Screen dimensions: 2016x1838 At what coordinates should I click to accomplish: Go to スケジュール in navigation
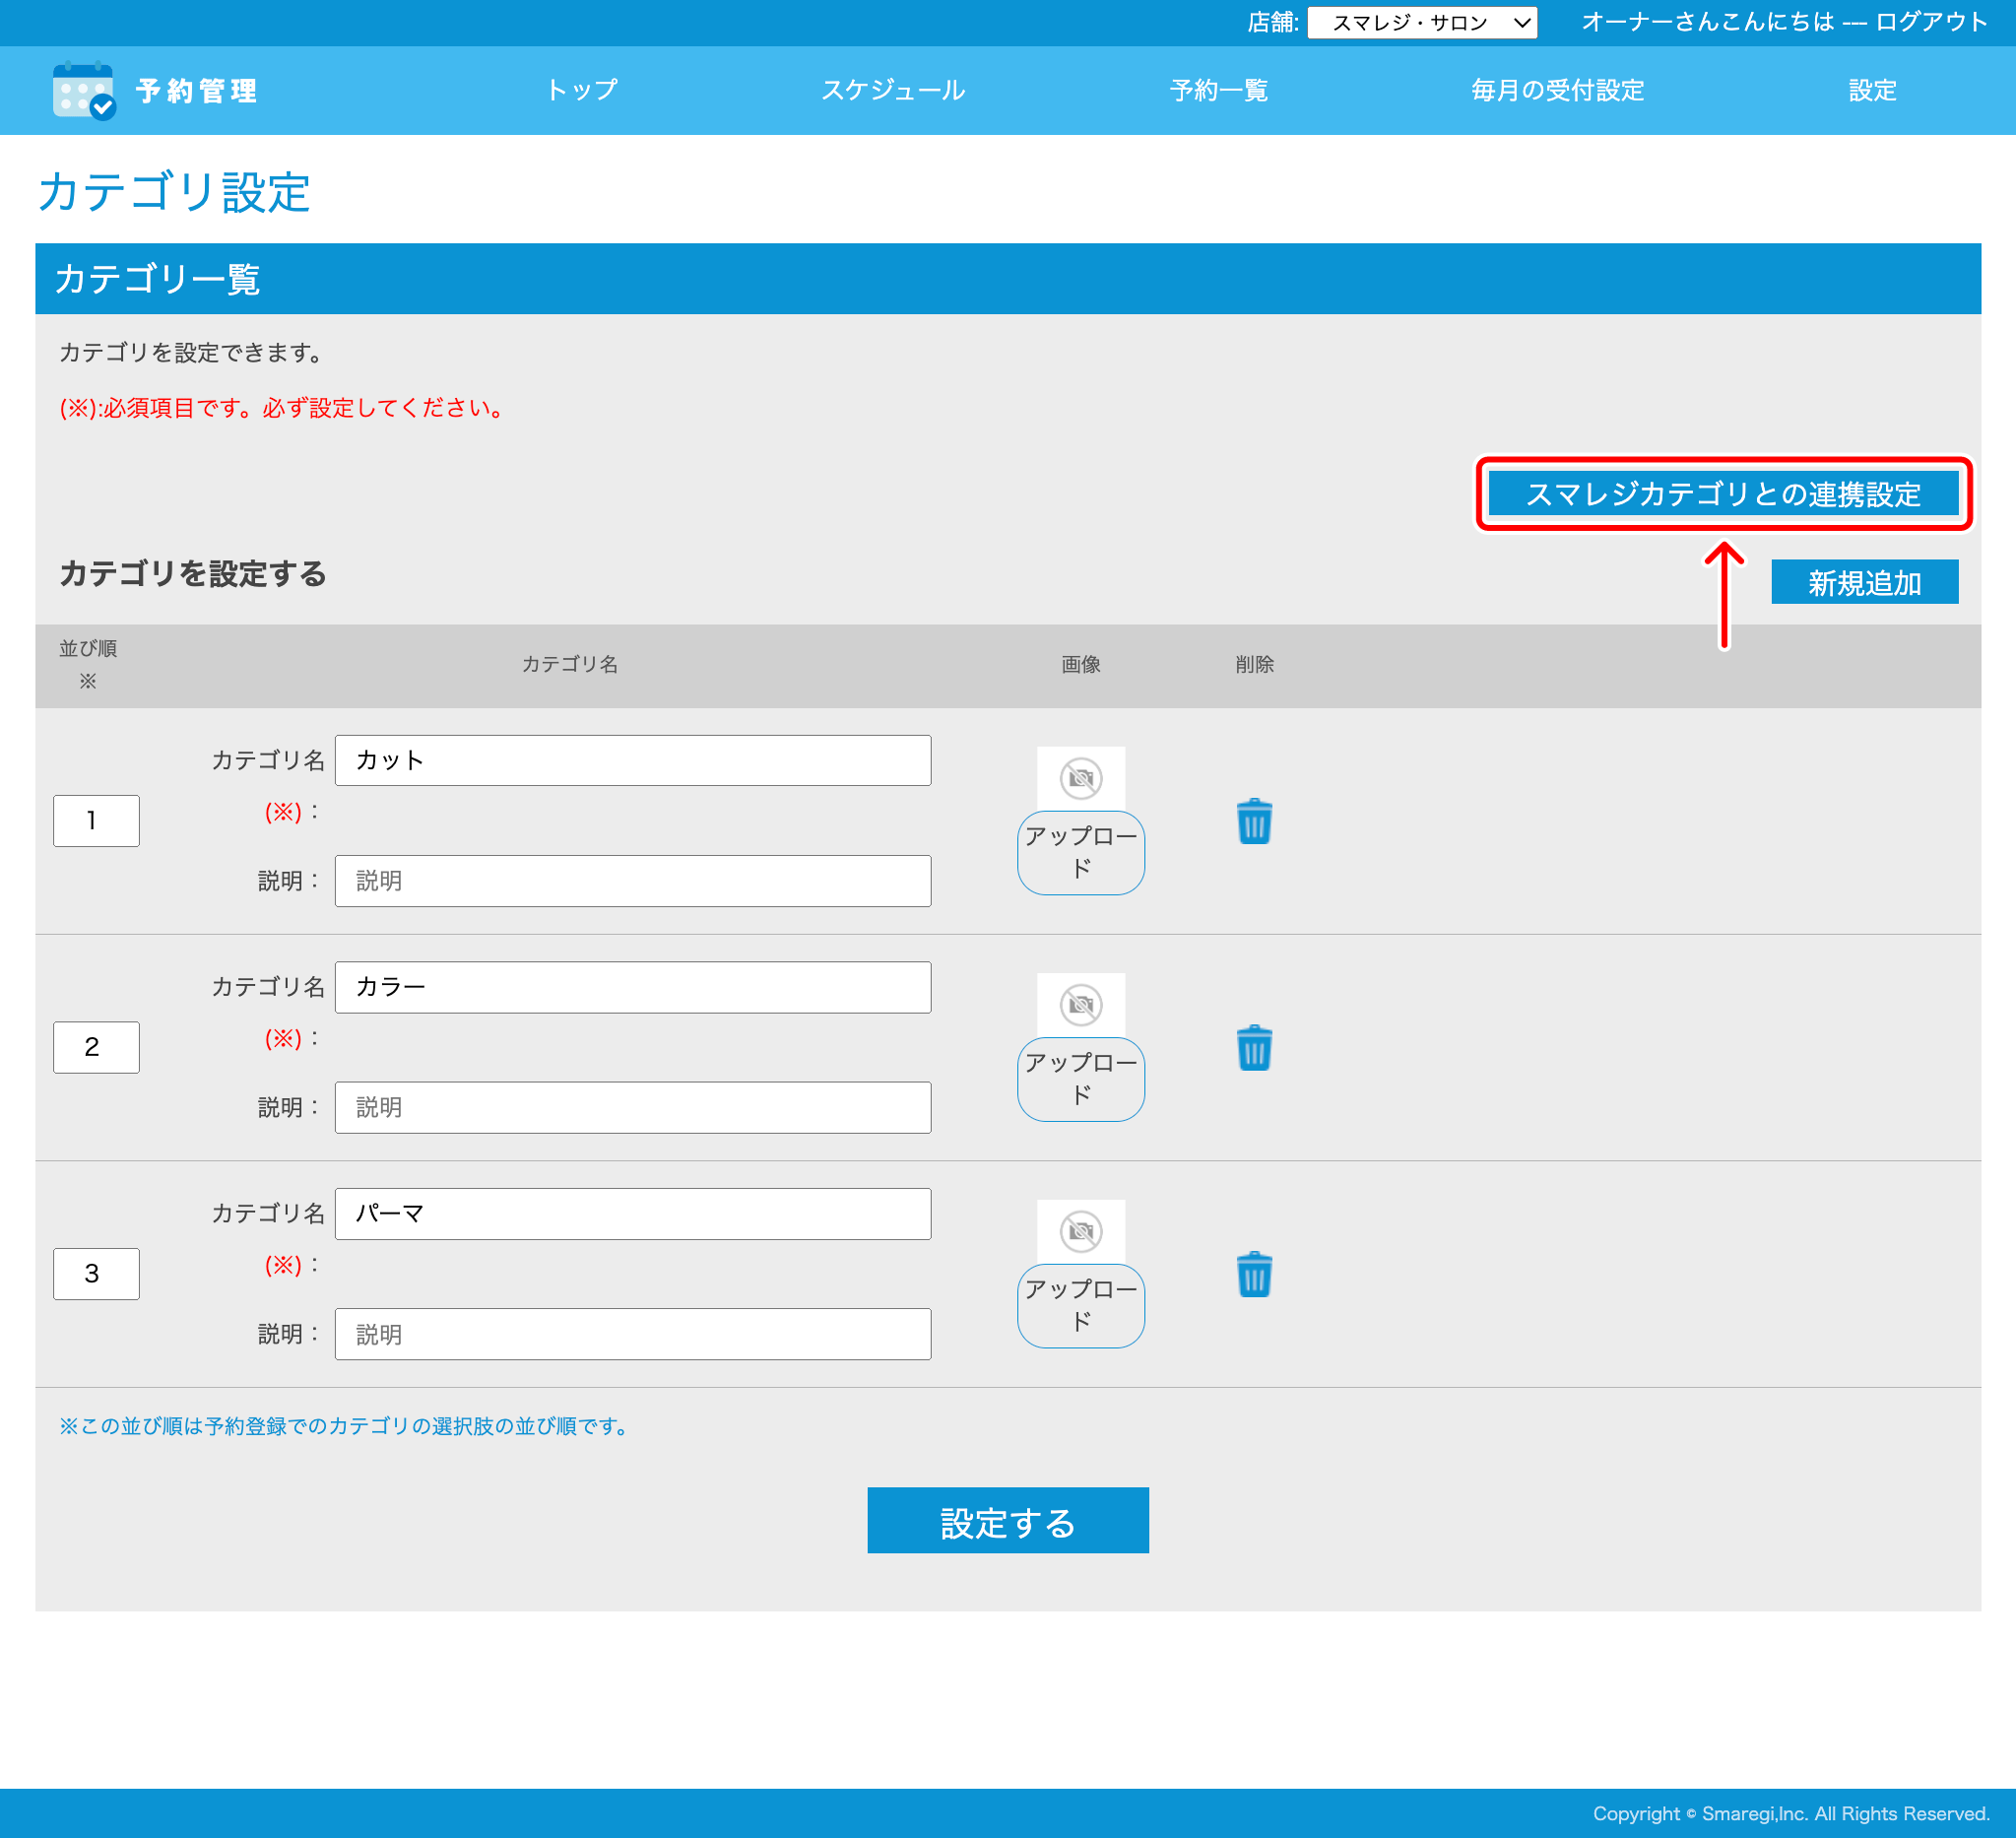(x=892, y=90)
